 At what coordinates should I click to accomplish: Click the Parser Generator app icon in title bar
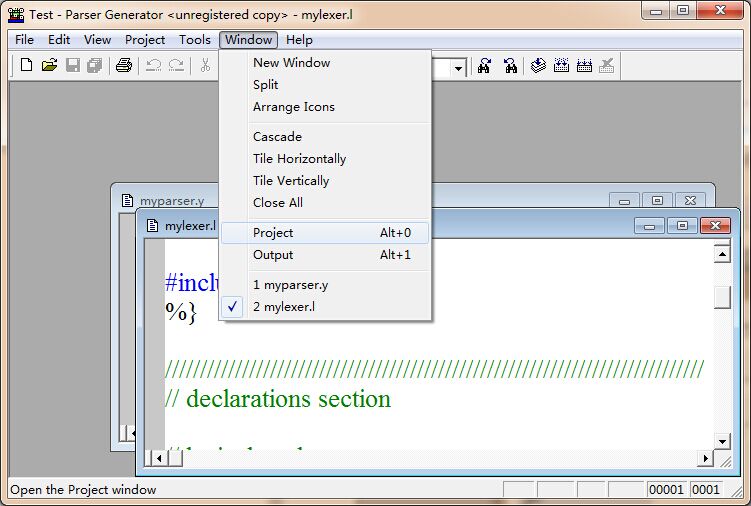pyautogui.click(x=16, y=14)
